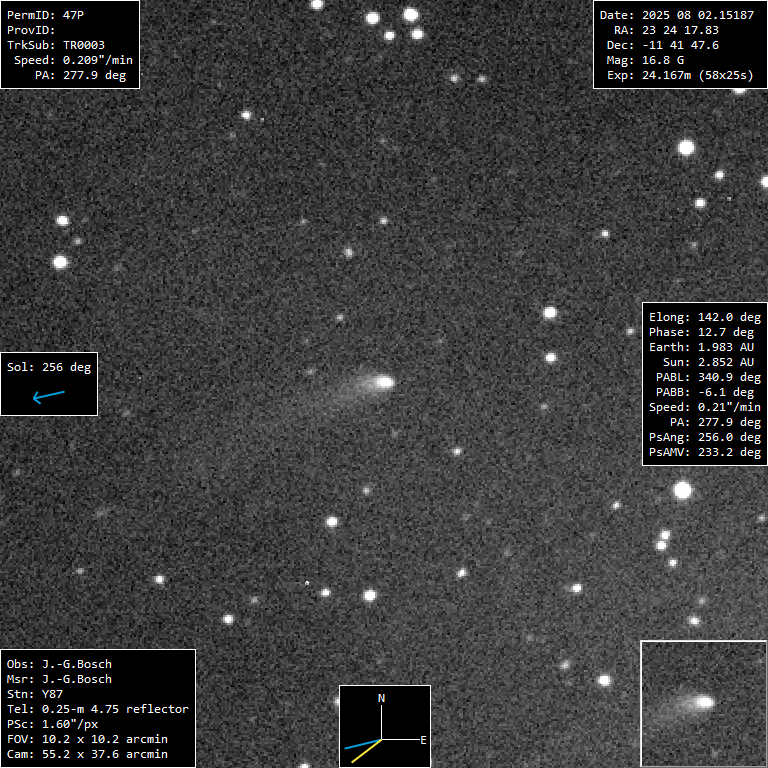
Task: Click the yellow line in compass box
Action: 366,751
